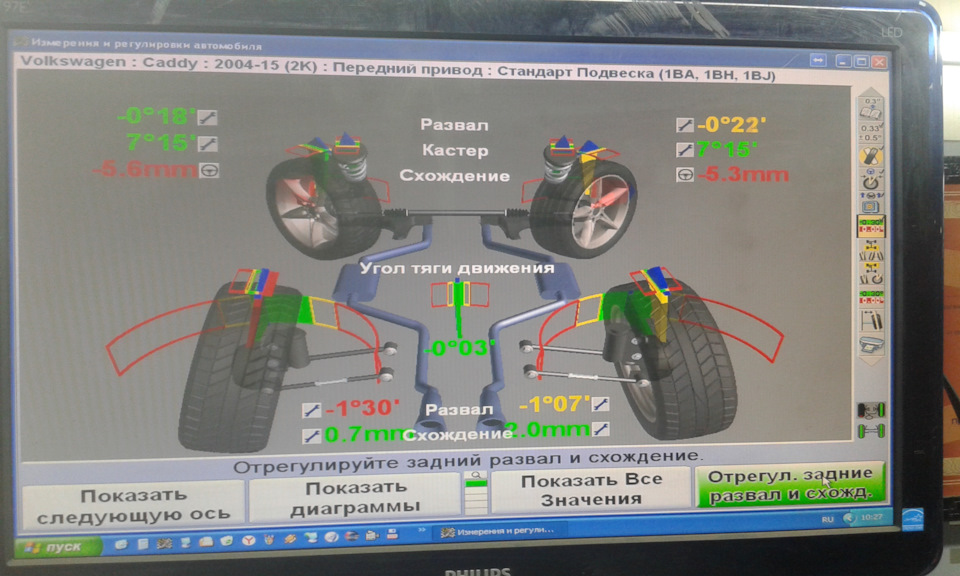
Task: Click wrench icon beside rear toe 2.0mm
Action: 600,429
